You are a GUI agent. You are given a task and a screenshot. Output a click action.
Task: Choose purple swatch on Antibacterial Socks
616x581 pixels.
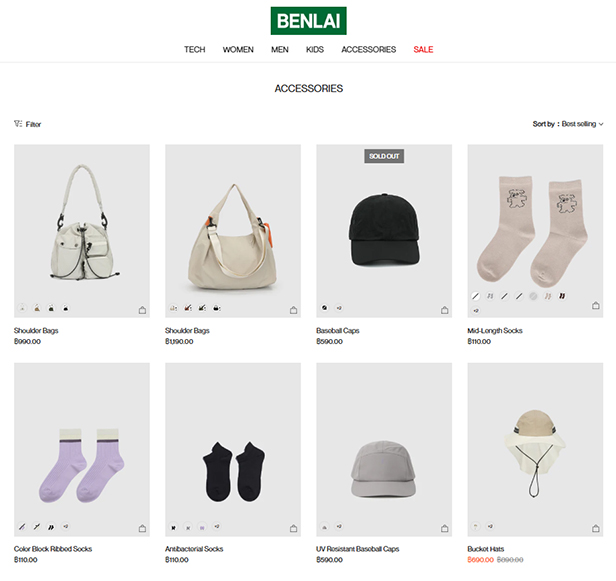point(202,528)
